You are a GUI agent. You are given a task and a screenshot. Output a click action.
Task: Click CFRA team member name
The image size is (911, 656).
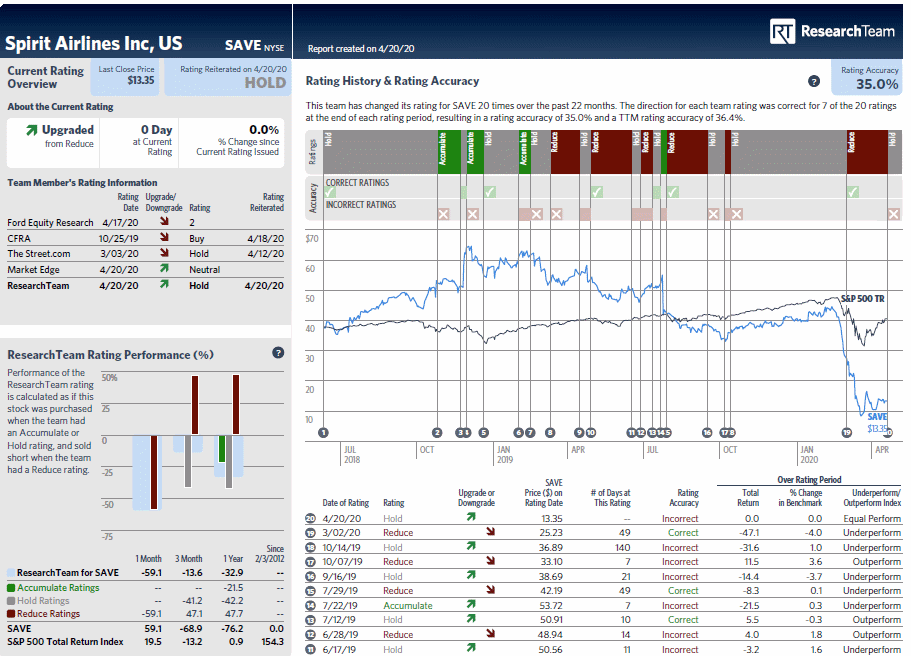pos(19,238)
